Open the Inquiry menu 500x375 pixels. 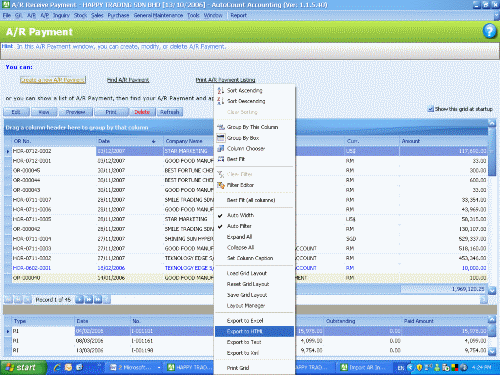click(x=61, y=15)
